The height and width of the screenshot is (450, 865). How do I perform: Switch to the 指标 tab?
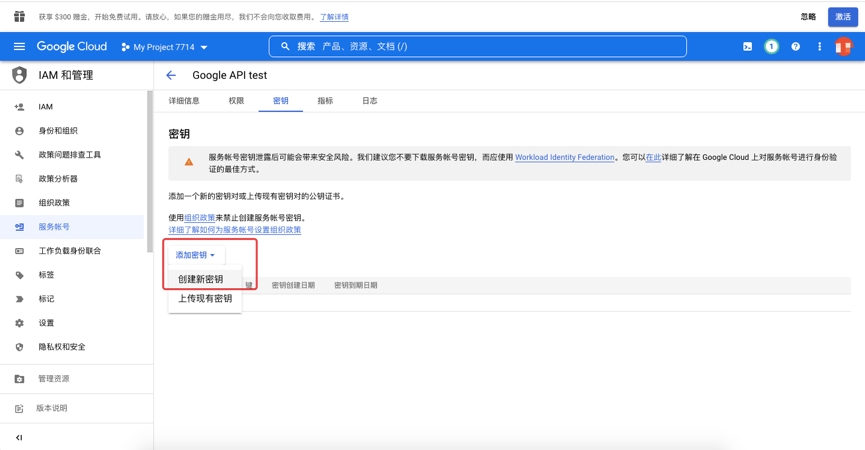(325, 101)
